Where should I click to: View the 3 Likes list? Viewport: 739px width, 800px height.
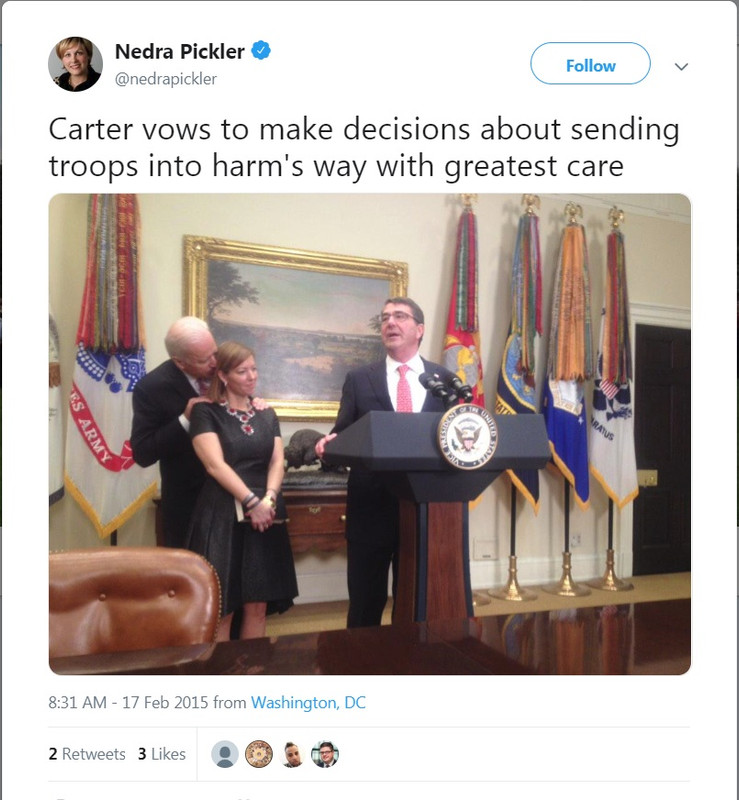162,754
